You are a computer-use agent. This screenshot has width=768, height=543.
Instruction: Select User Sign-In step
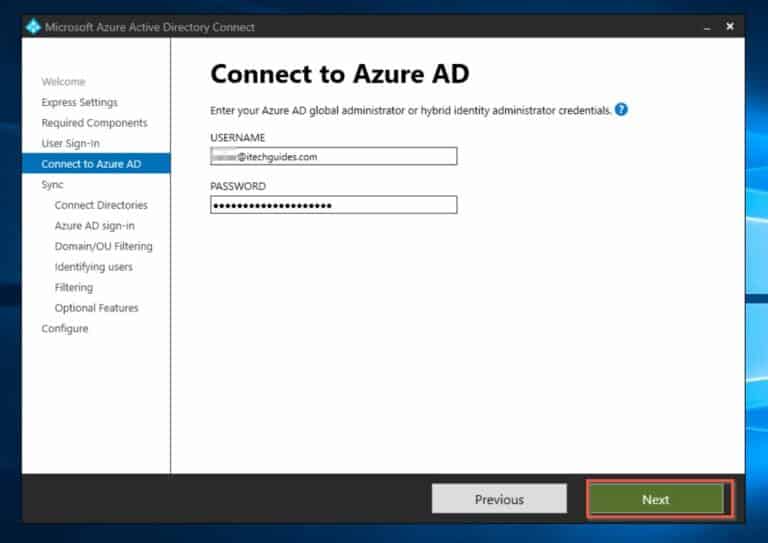pyautogui.click(x=71, y=143)
